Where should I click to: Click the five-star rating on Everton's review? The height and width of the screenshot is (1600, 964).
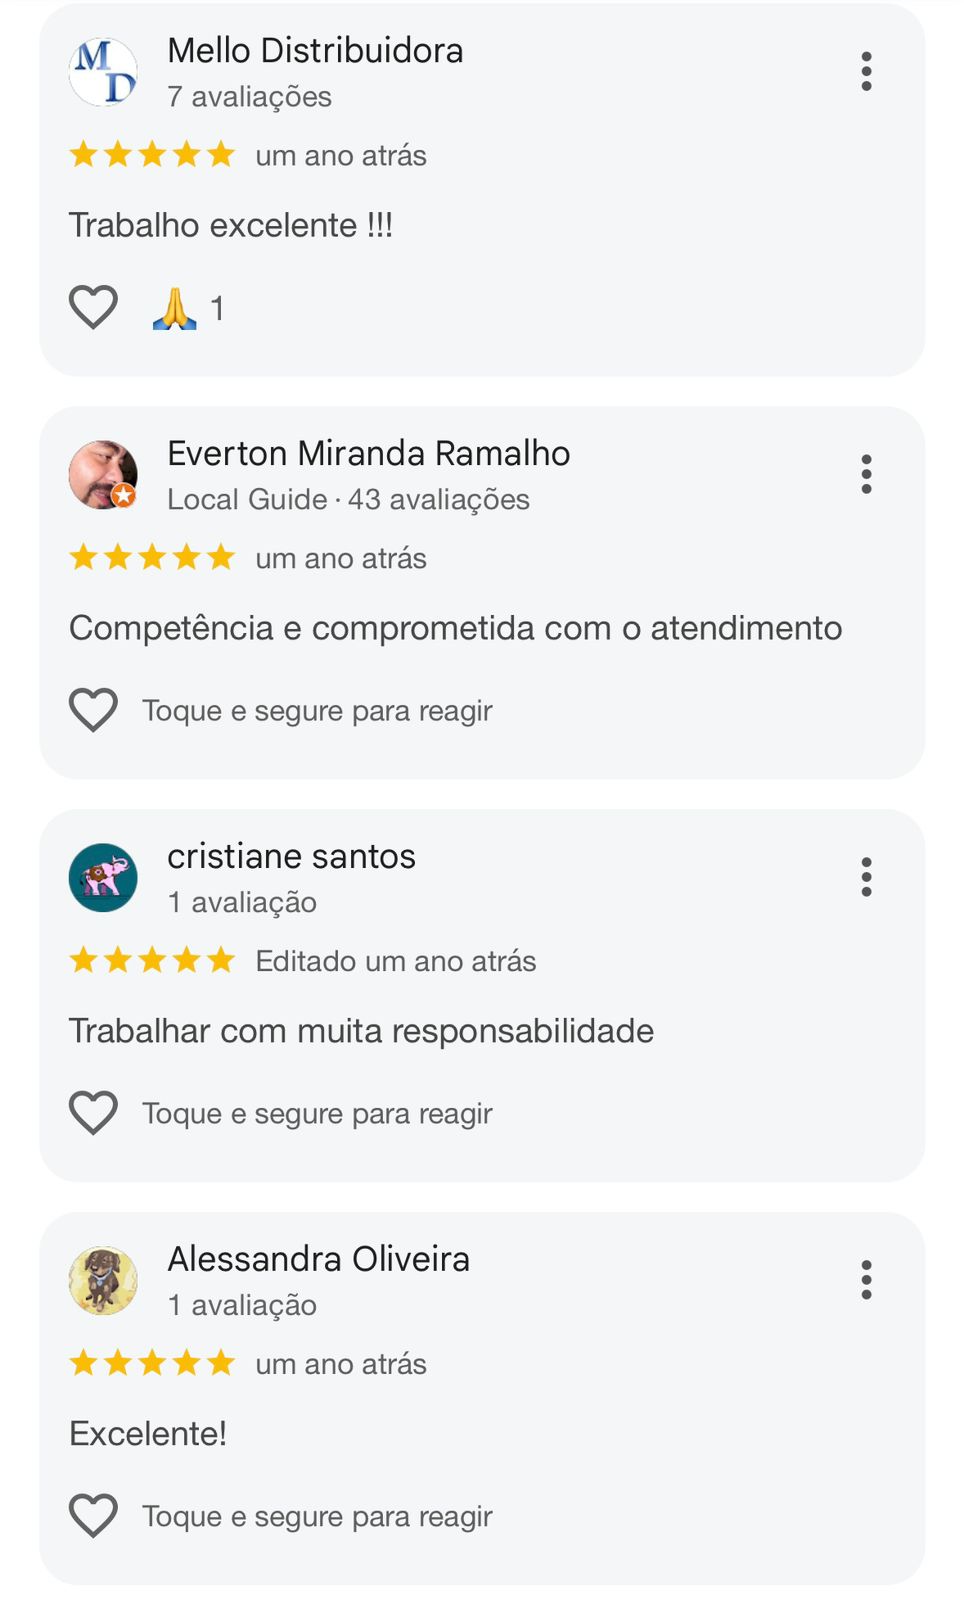152,557
